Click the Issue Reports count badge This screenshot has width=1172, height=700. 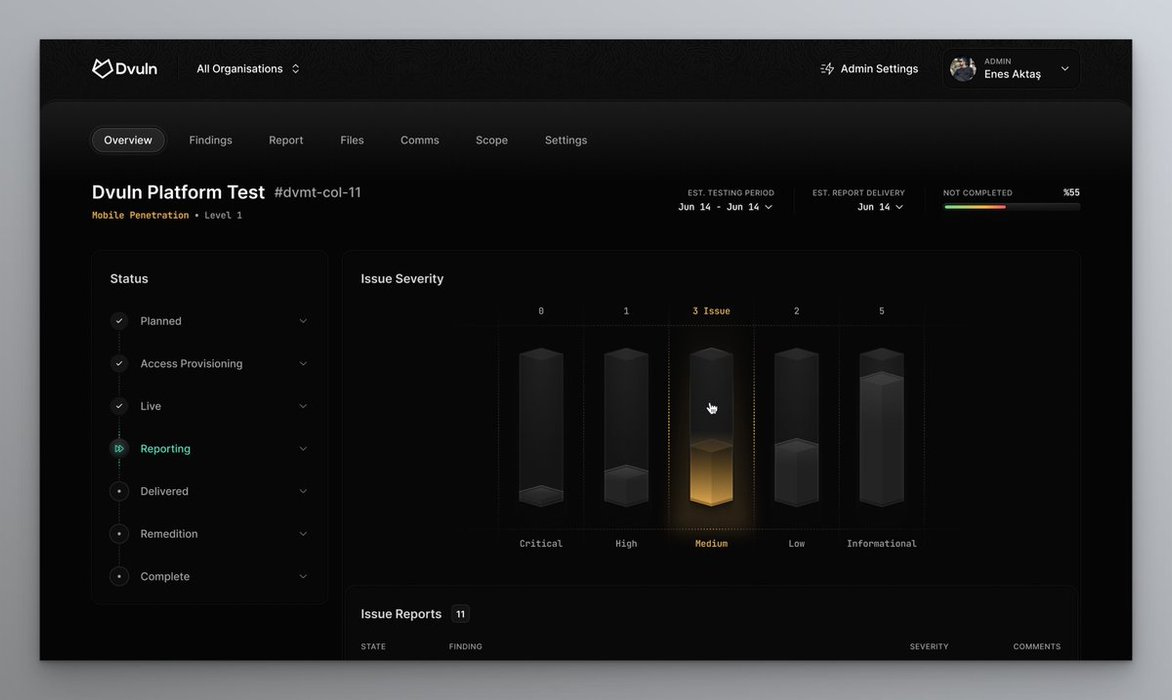[x=460, y=614]
